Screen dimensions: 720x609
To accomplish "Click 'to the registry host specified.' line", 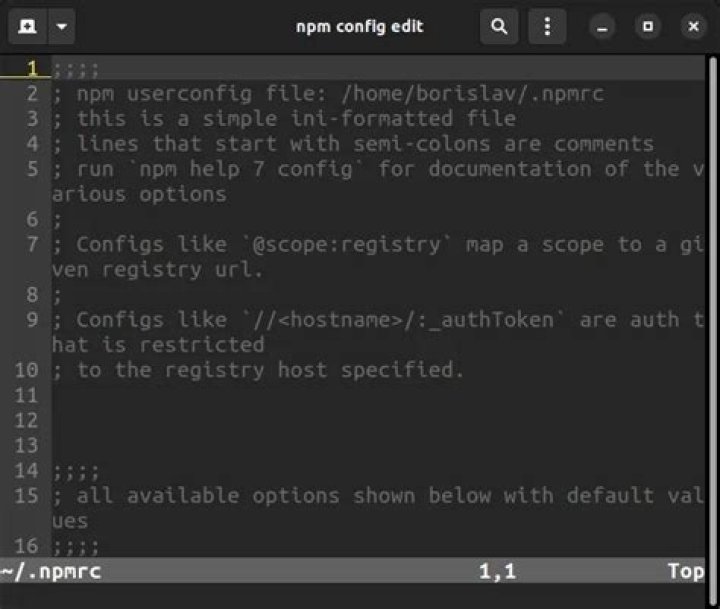I will [258, 370].
